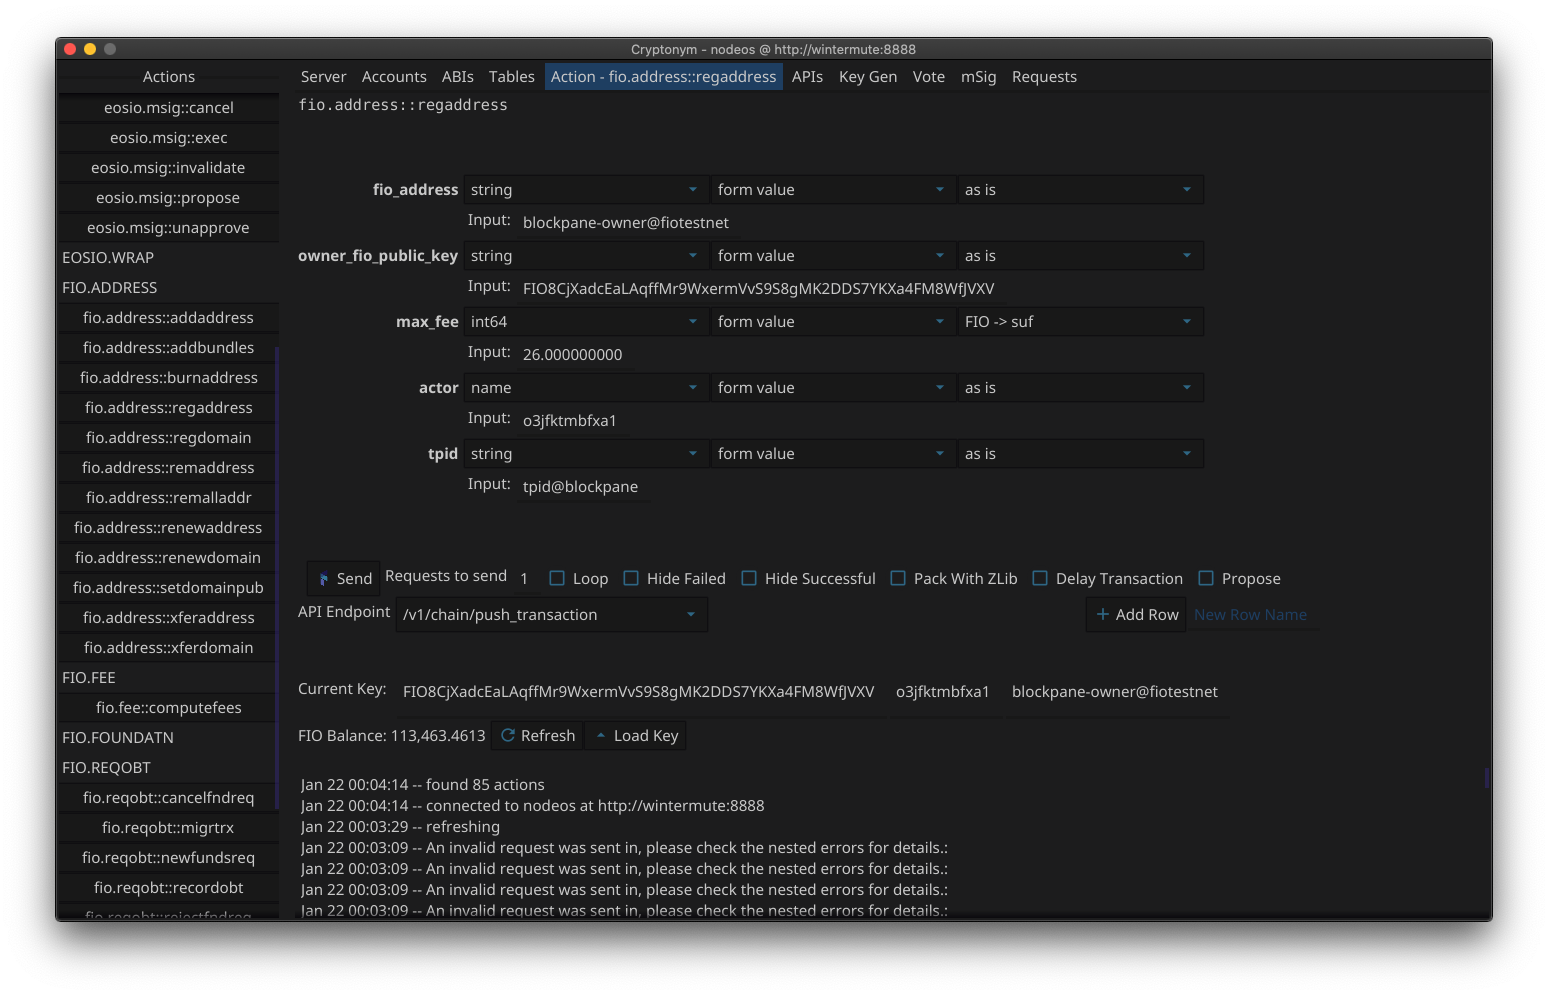Switch to the Key Gen tab
1548x995 pixels.
tap(867, 77)
